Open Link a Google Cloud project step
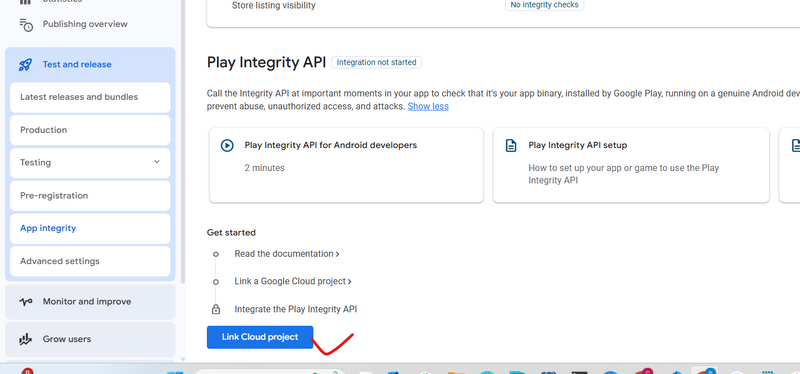Viewport: 800px width, 374px height. (x=293, y=281)
